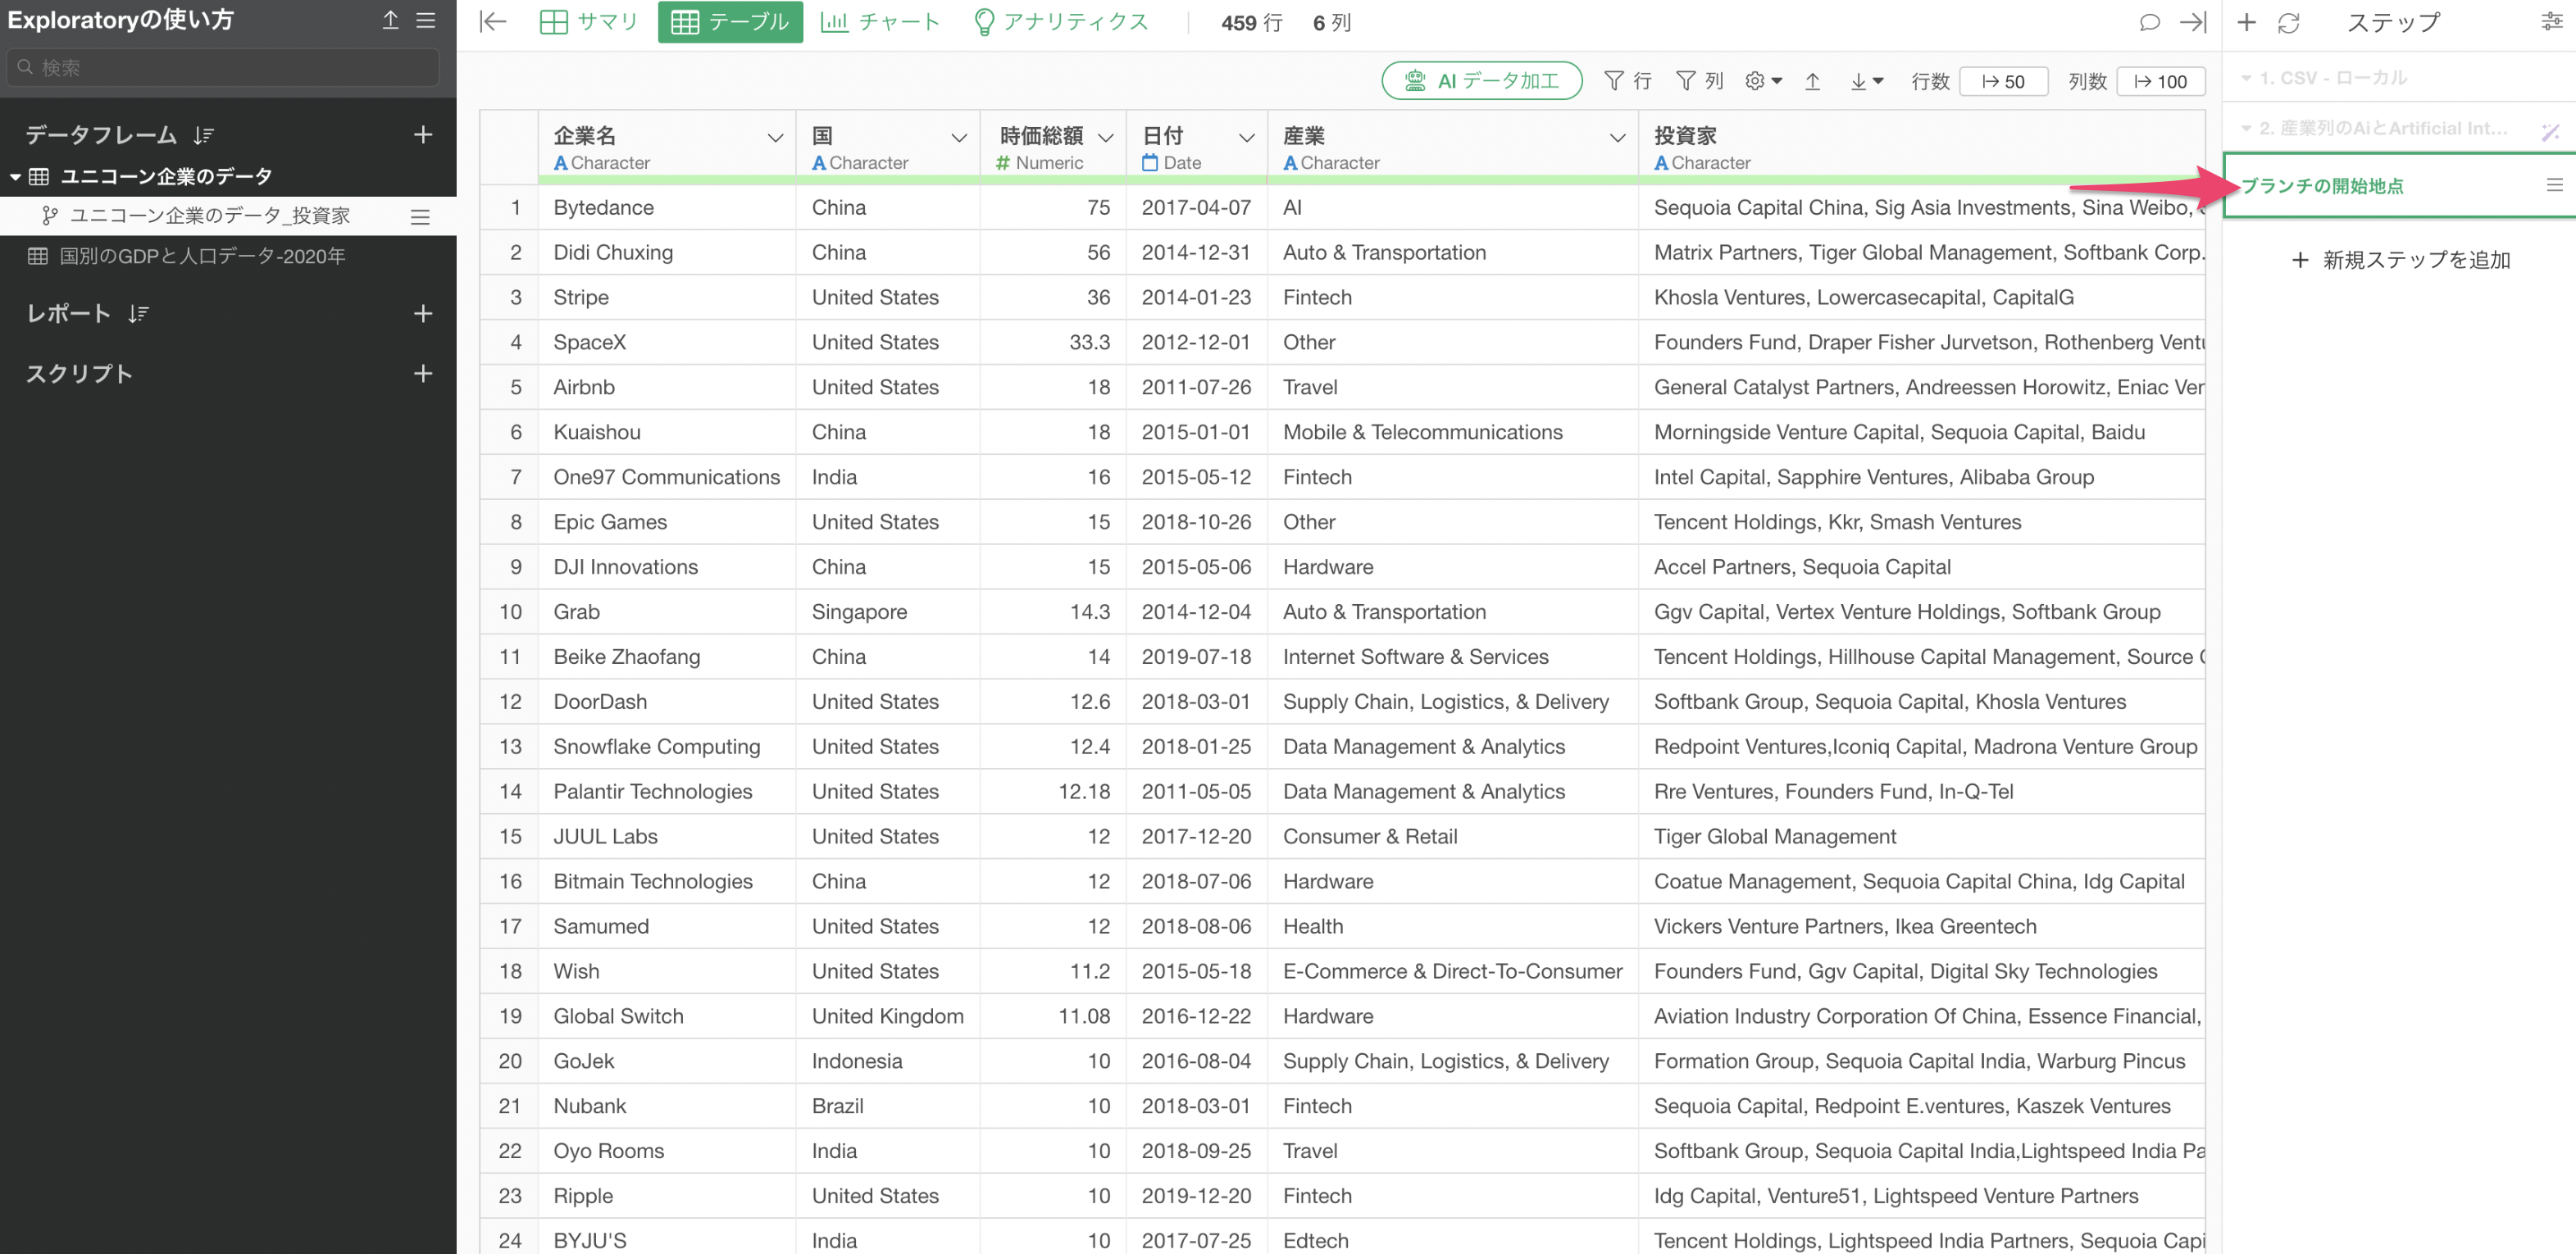Image resolution: width=2576 pixels, height=1254 pixels.
Task: Open the ブランチの開始地点 step menu
Action: click(2554, 185)
